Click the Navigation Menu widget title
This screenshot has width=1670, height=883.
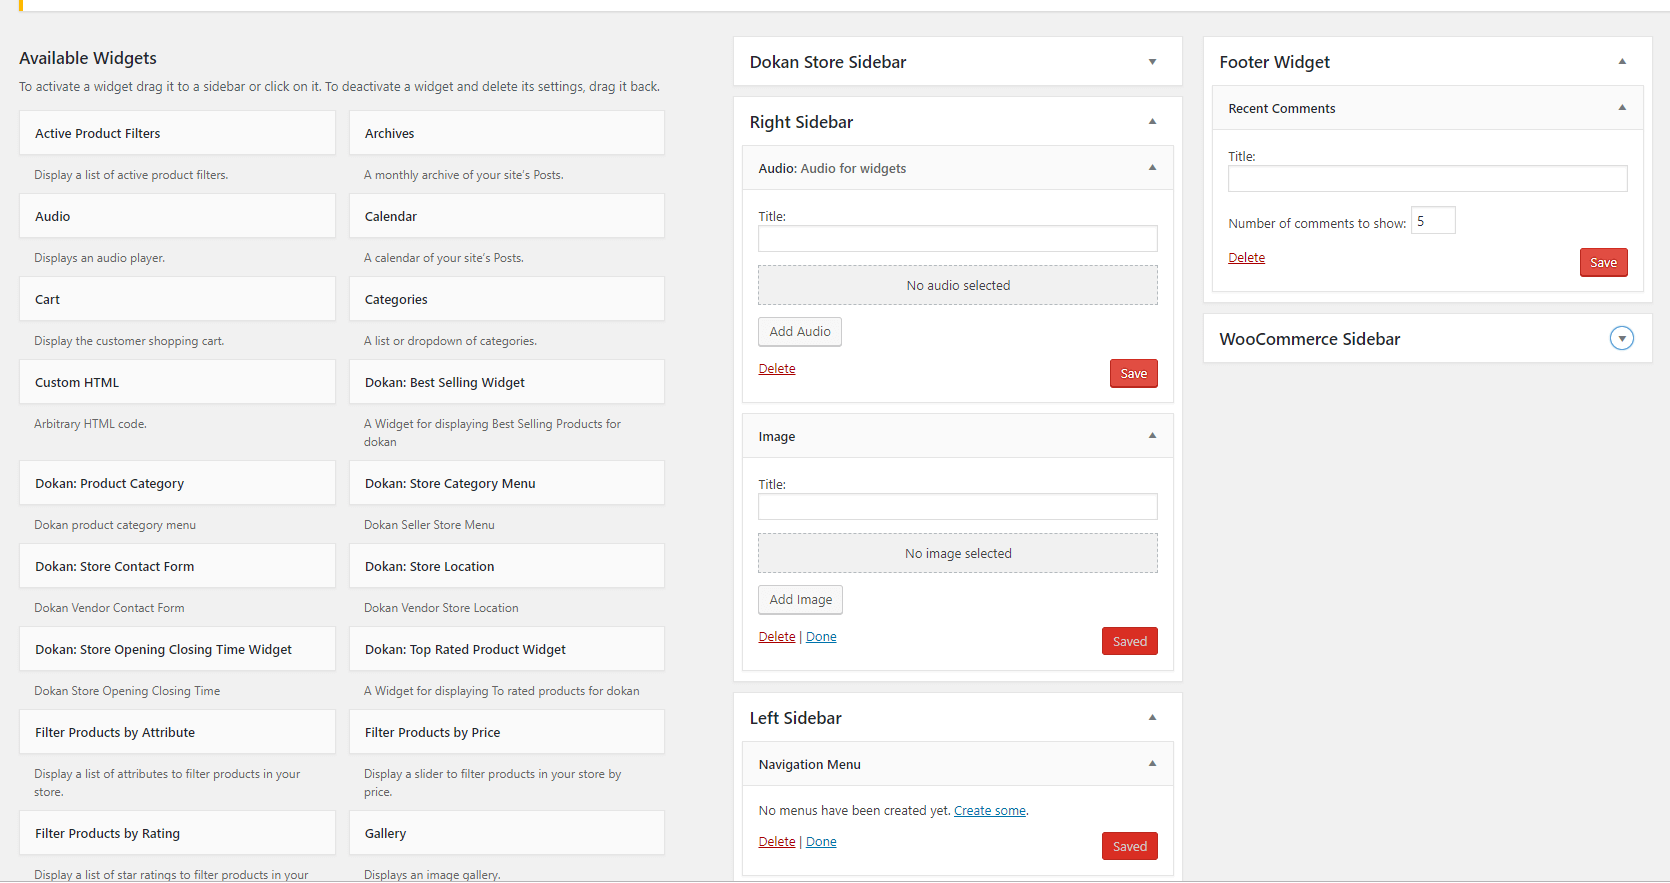(x=809, y=764)
